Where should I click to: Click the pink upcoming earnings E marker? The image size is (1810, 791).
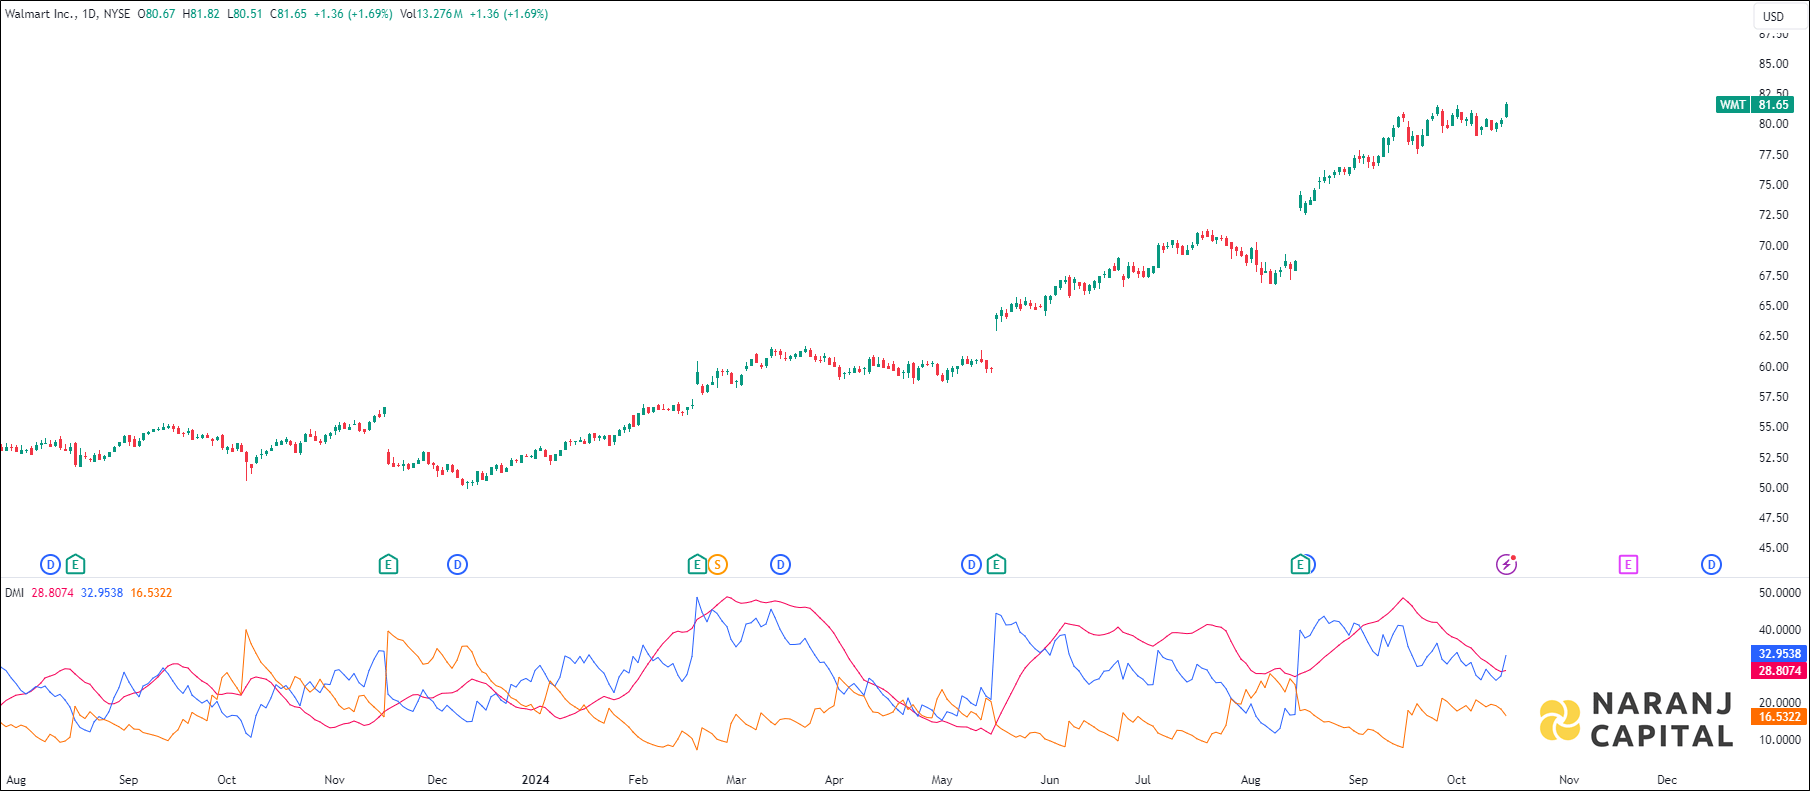(x=1628, y=565)
